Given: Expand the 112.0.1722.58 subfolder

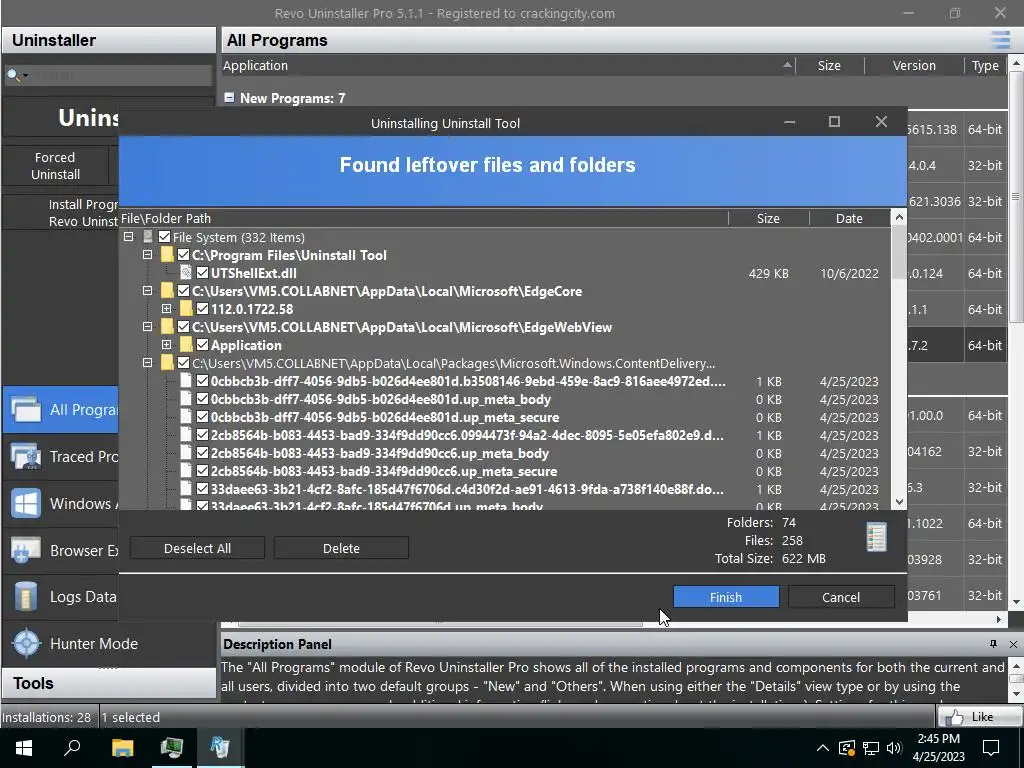Looking at the screenshot, I should (167, 309).
